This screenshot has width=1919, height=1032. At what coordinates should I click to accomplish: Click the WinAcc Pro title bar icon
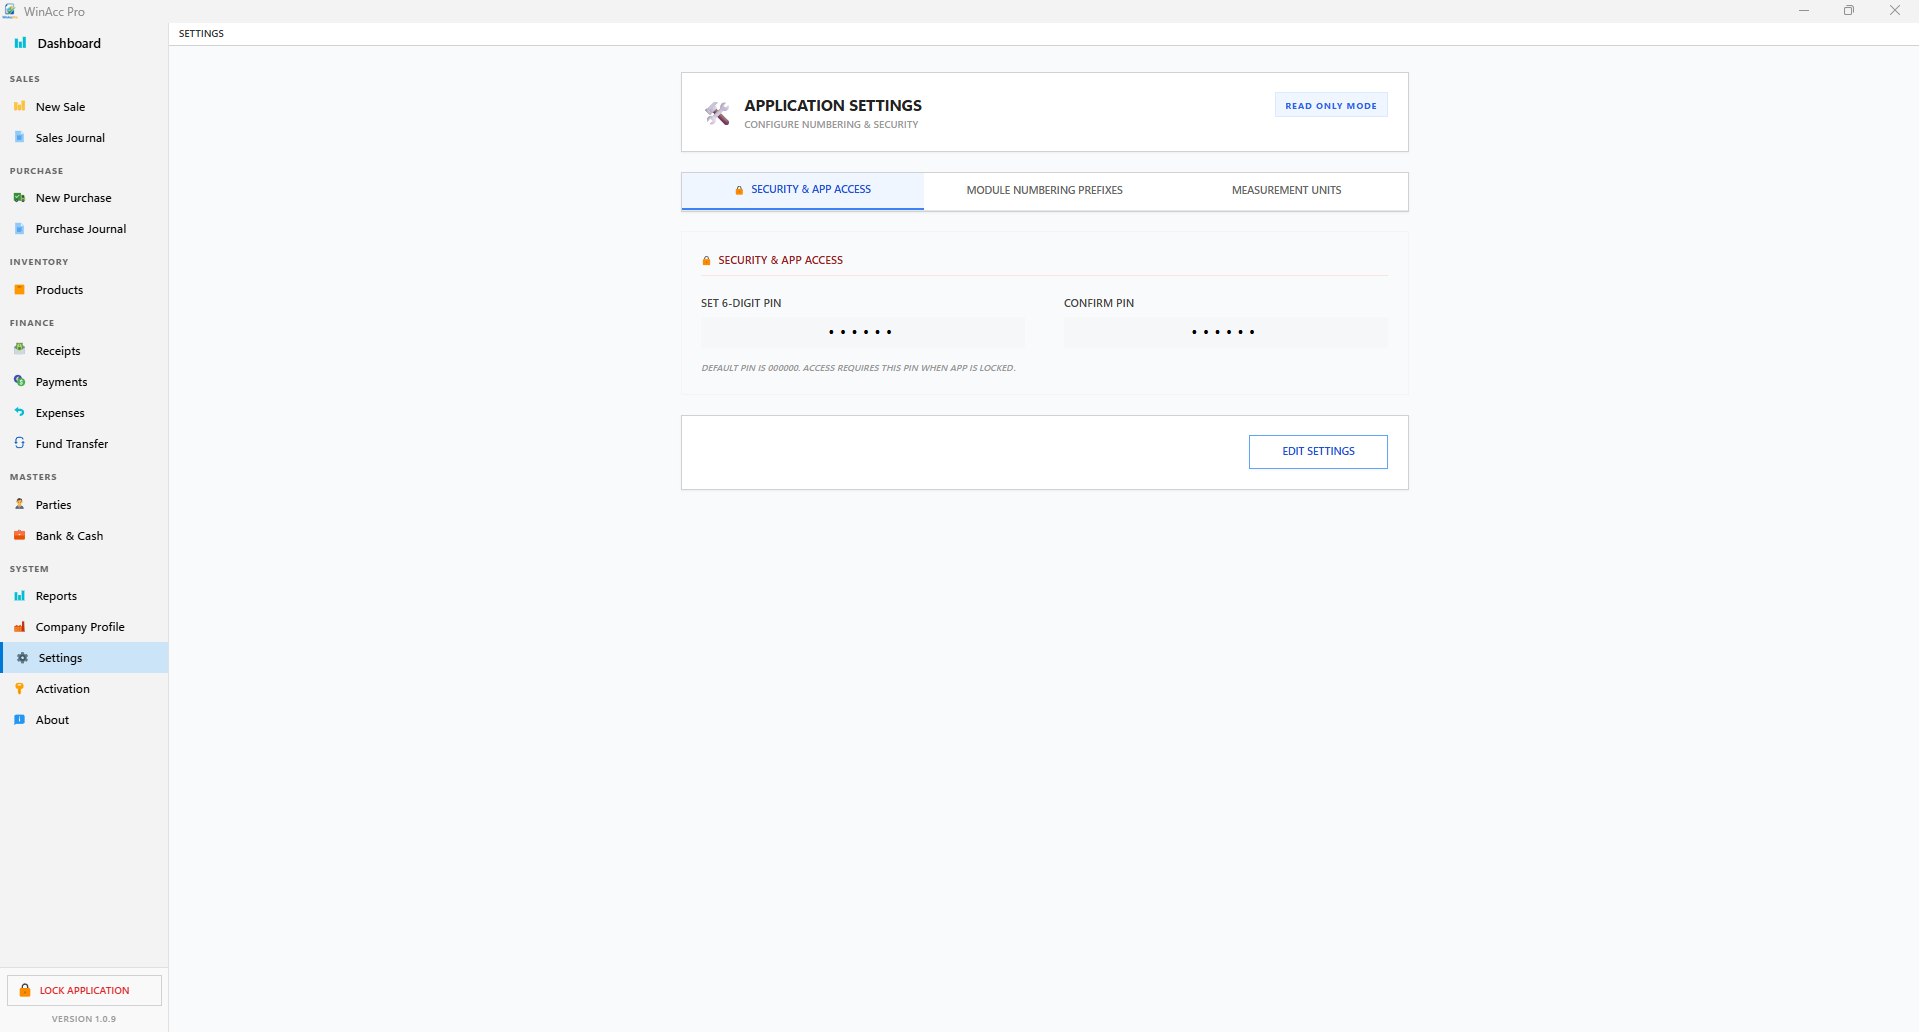point(10,11)
